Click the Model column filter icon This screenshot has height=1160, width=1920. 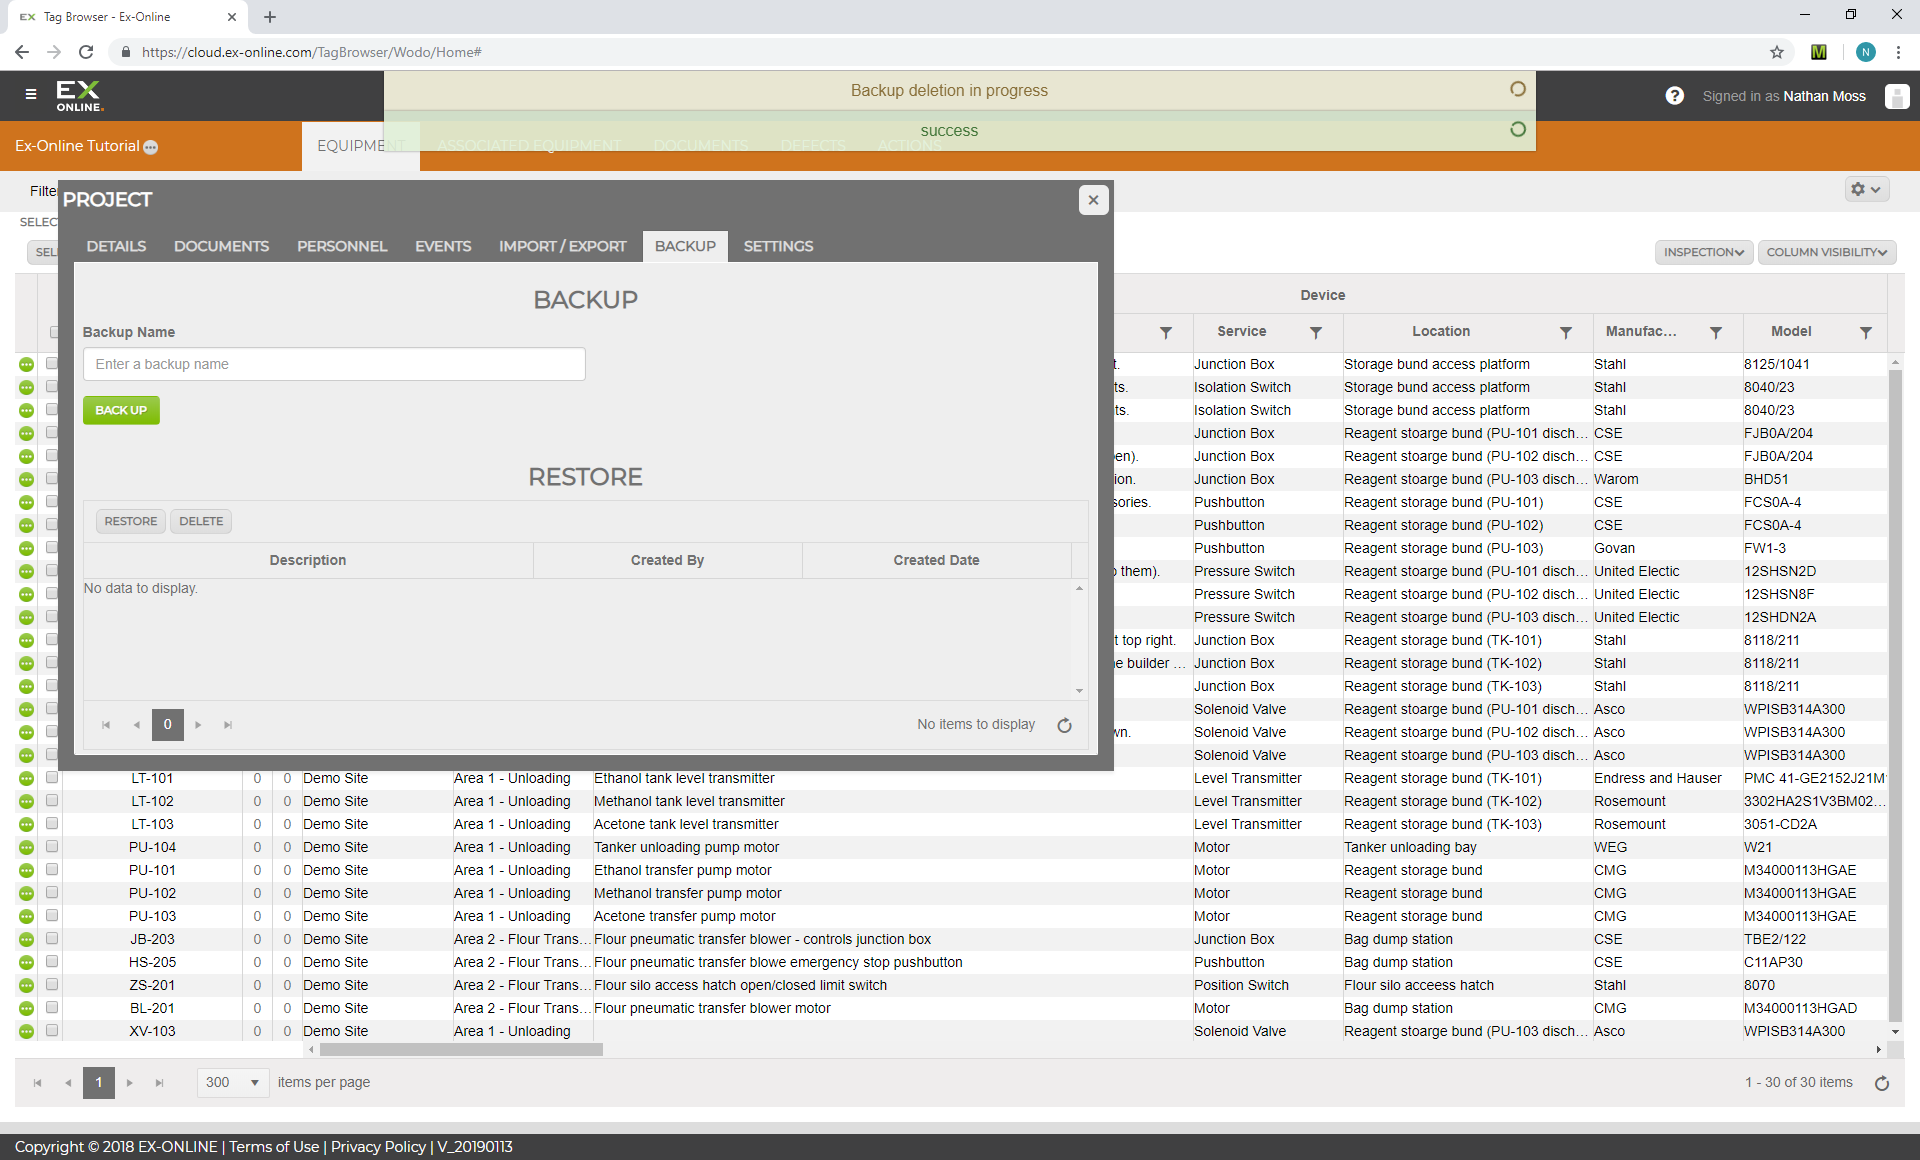point(1866,333)
